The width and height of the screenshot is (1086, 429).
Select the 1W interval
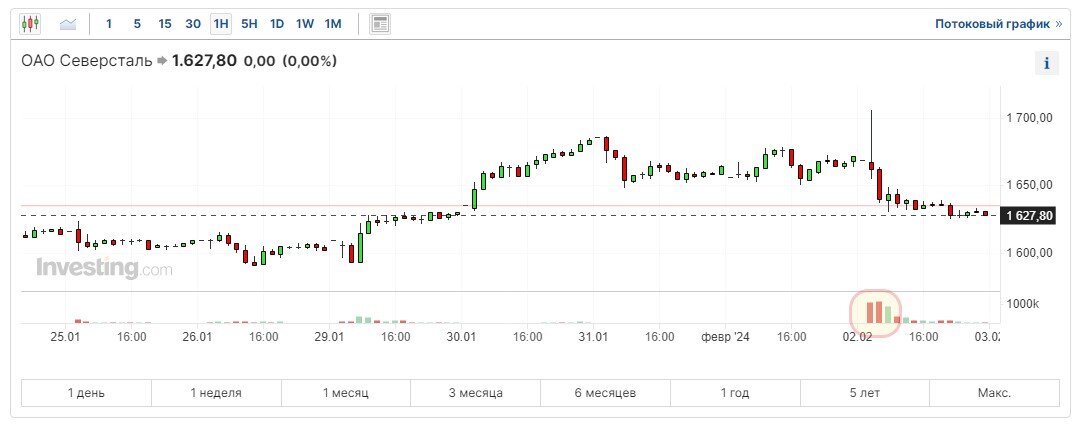(305, 24)
